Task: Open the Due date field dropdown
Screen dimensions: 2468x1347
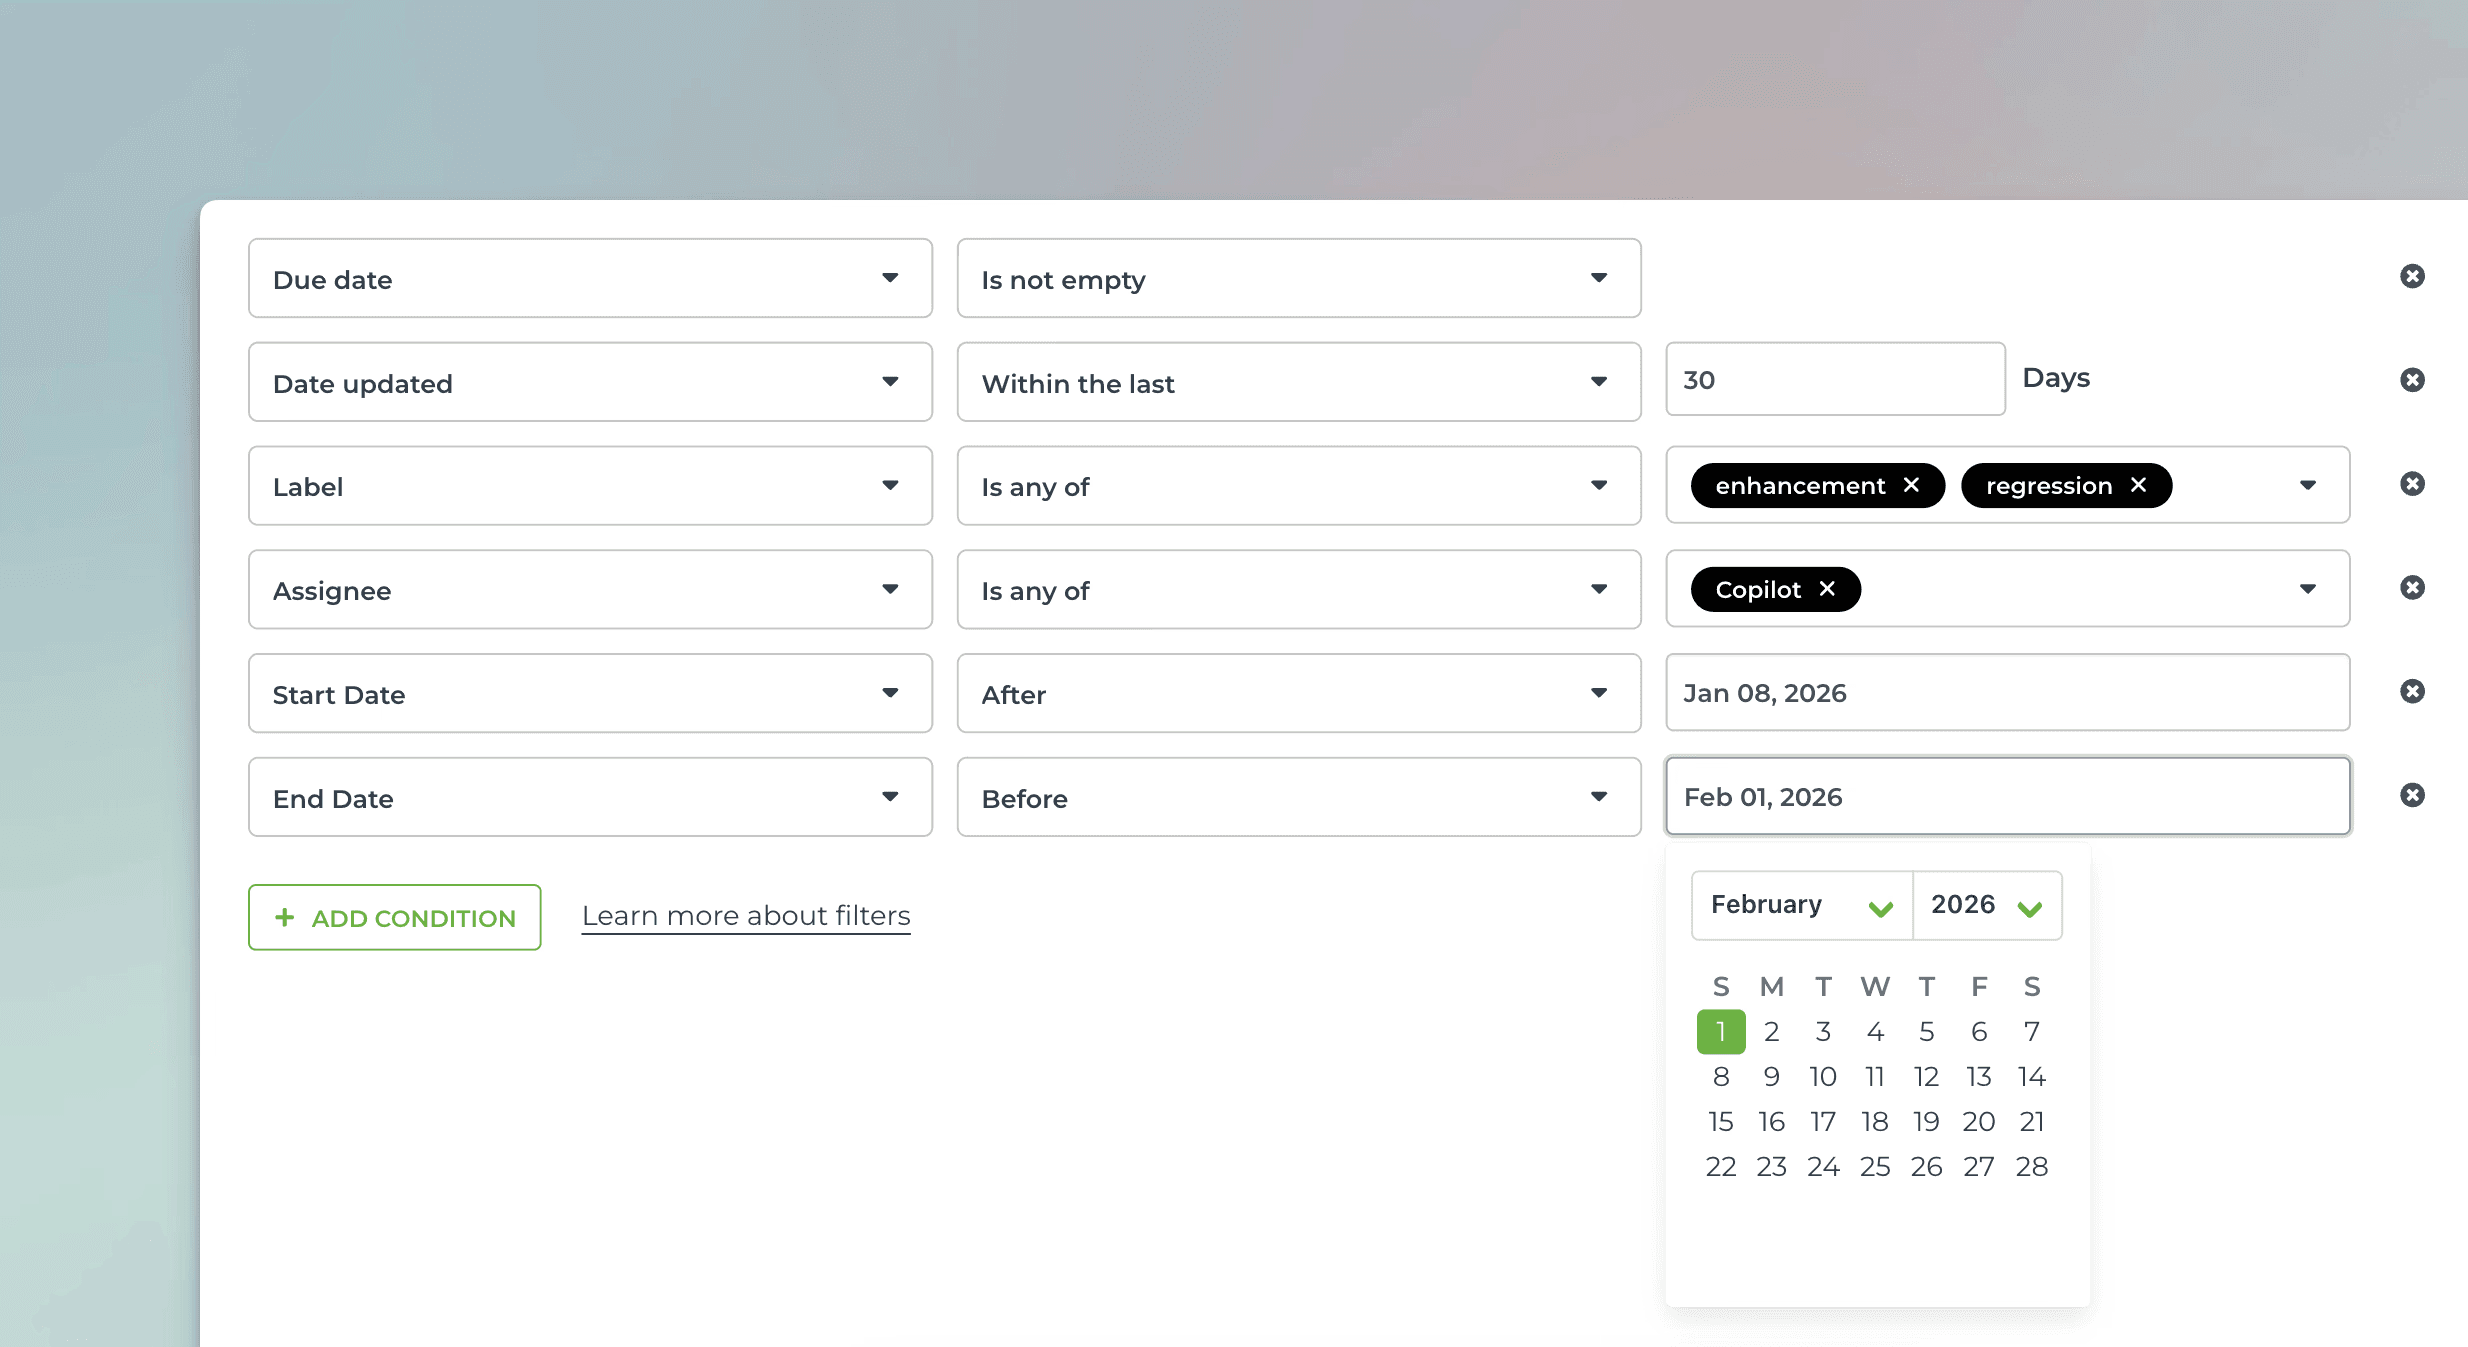Action: pyautogui.click(x=890, y=278)
